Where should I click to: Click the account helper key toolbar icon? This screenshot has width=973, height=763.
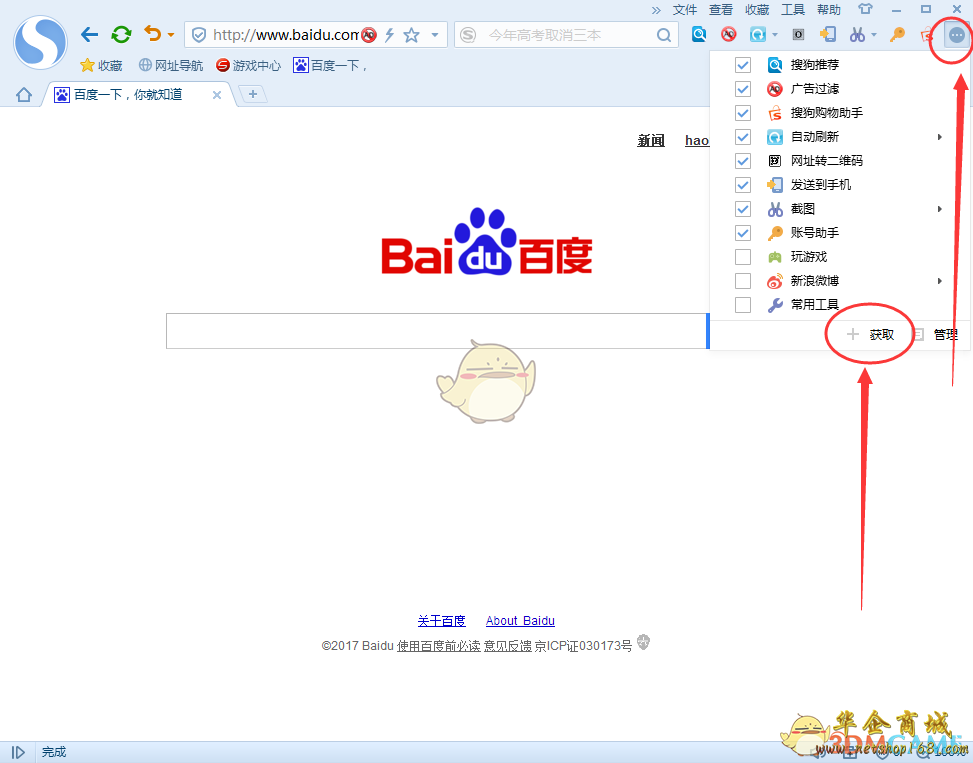[x=897, y=34]
